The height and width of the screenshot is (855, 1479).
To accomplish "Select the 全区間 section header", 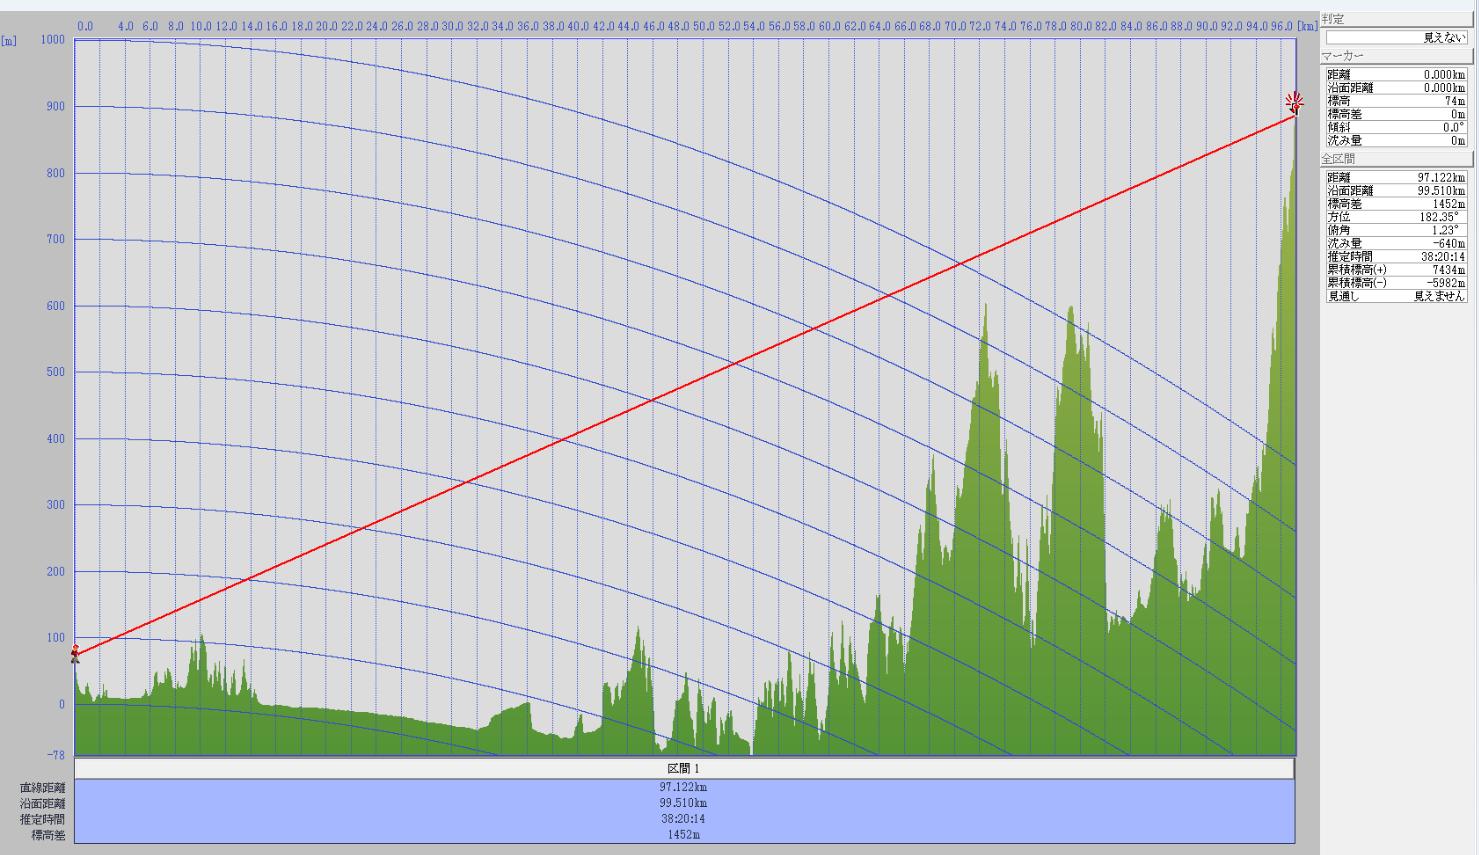I will pyautogui.click(x=1396, y=159).
